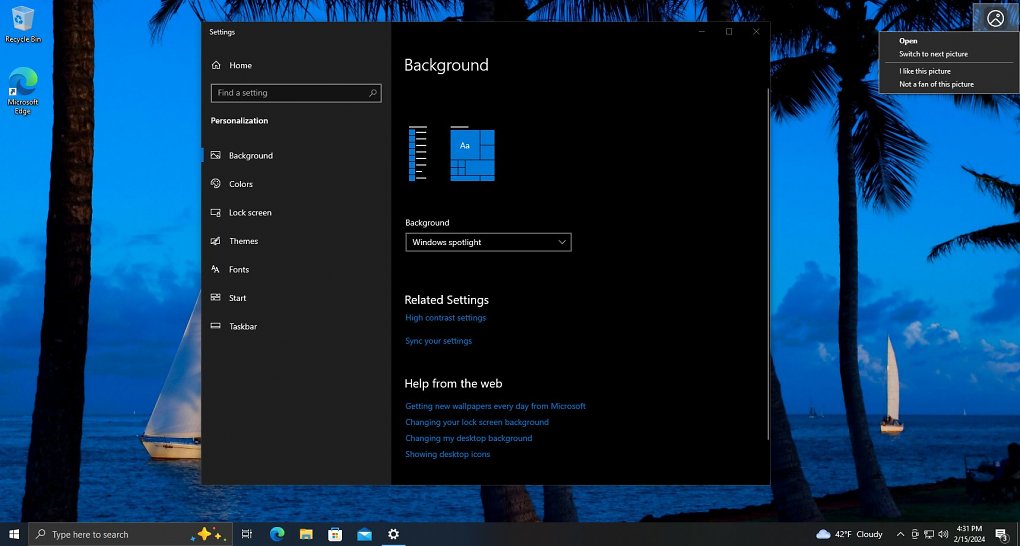1020x546 pixels.
Task: Open Sync your settings link
Action: pyautogui.click(x=438, y=341)
